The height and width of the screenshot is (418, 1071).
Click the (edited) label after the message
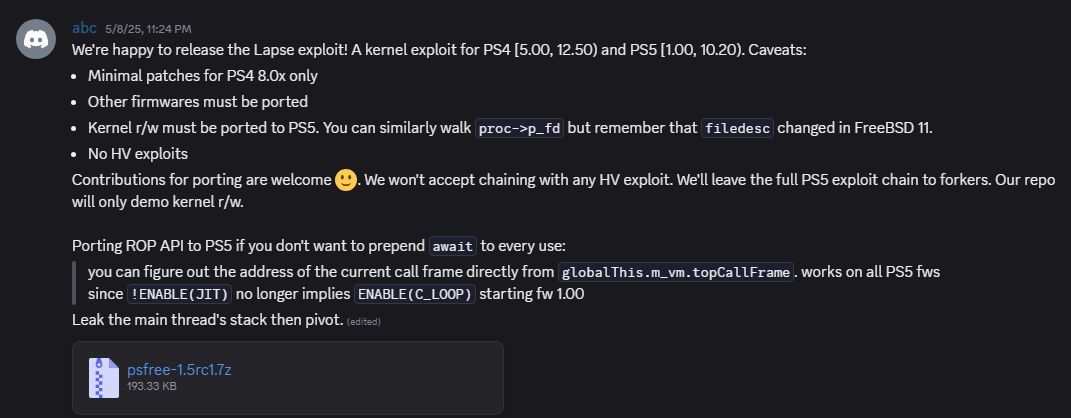coord(363,321)
